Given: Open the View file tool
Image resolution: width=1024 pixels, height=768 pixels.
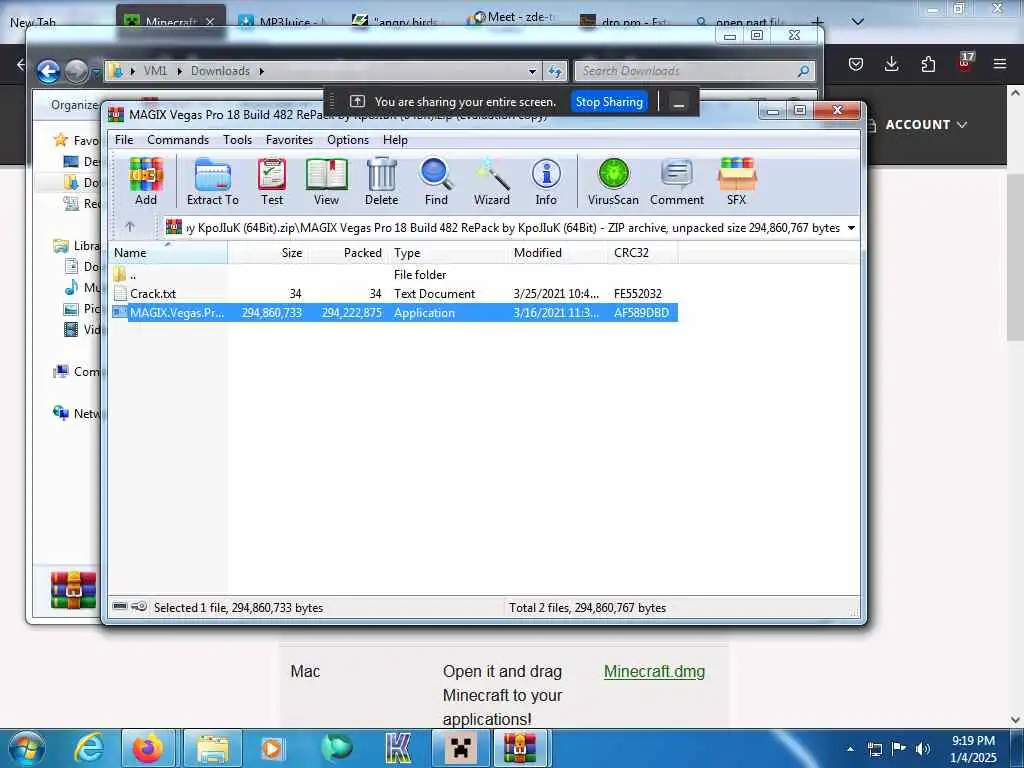Looking at the screenshot, I should coord(326,182).
